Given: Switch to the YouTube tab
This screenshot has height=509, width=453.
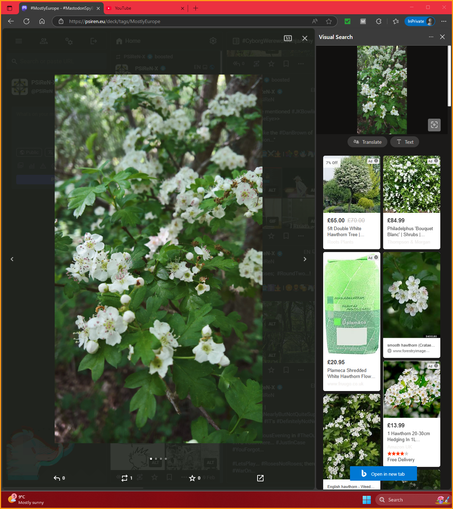Looking at the screenshot, I should [143, 8].
